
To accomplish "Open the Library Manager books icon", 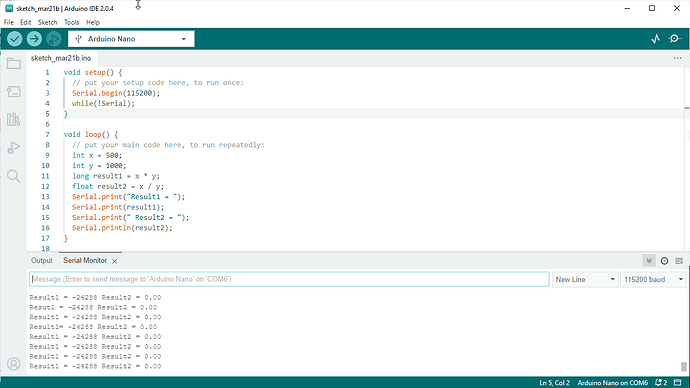I will click(x=14, y=119).
